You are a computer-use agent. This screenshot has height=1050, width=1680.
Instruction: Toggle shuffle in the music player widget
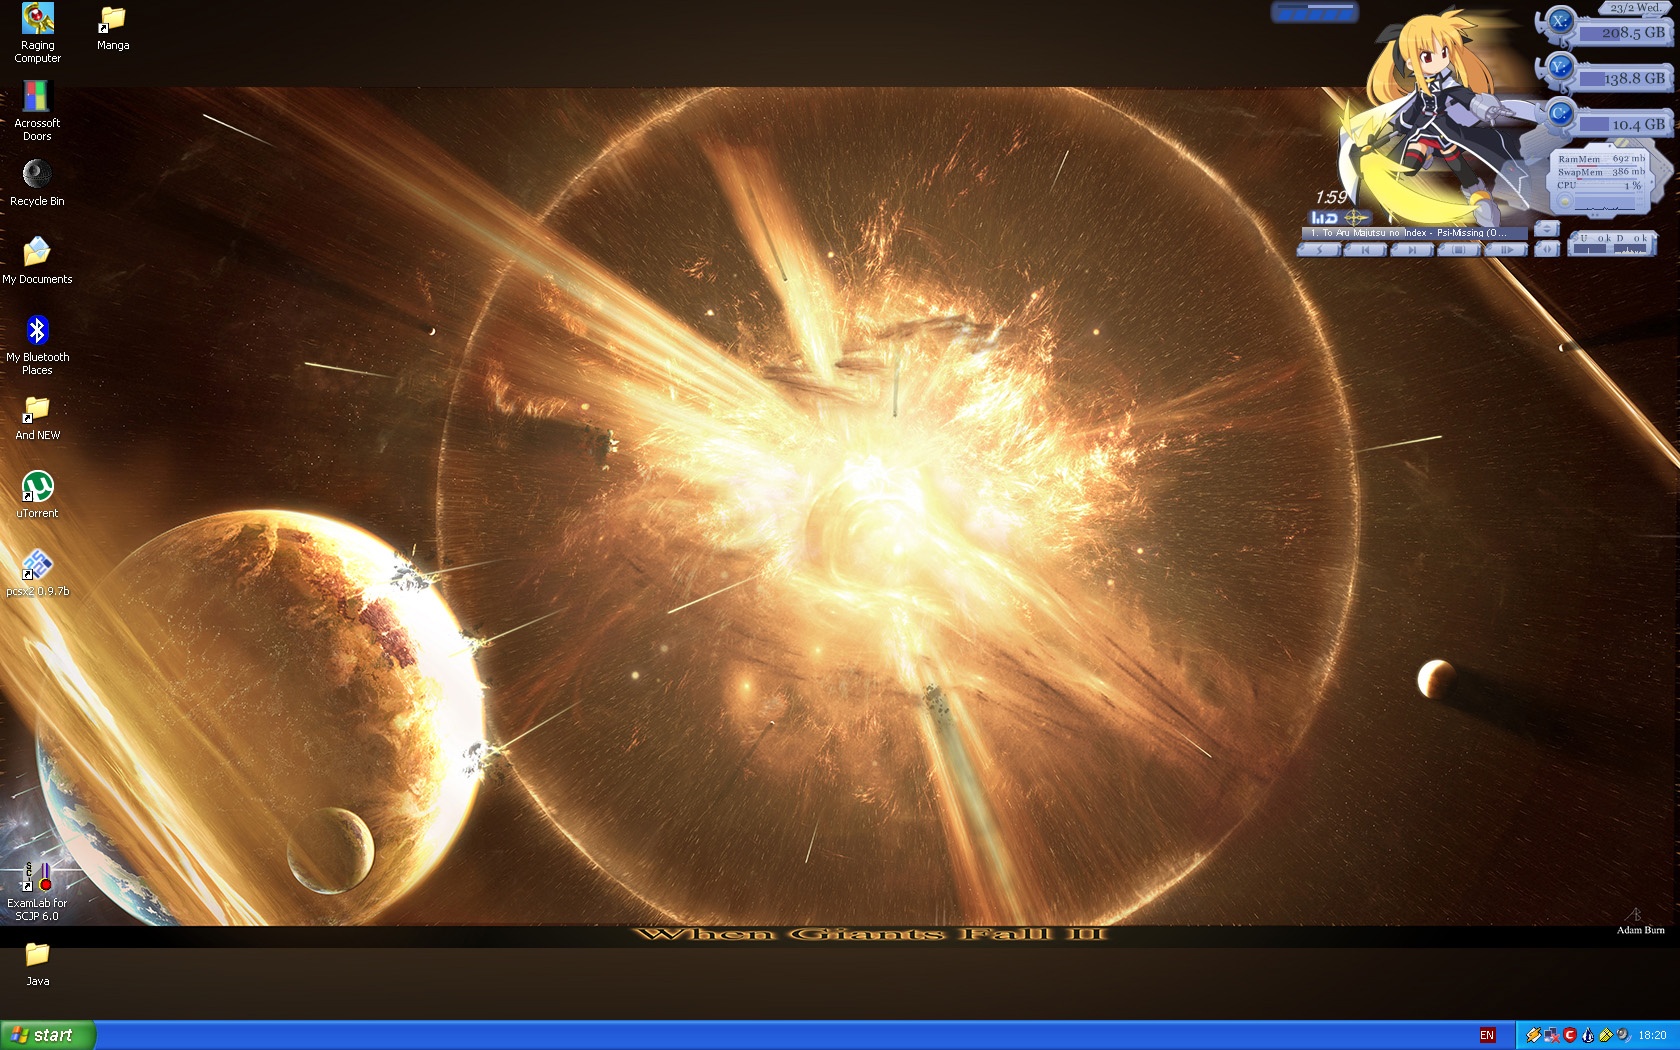[x=1319, y=250]
